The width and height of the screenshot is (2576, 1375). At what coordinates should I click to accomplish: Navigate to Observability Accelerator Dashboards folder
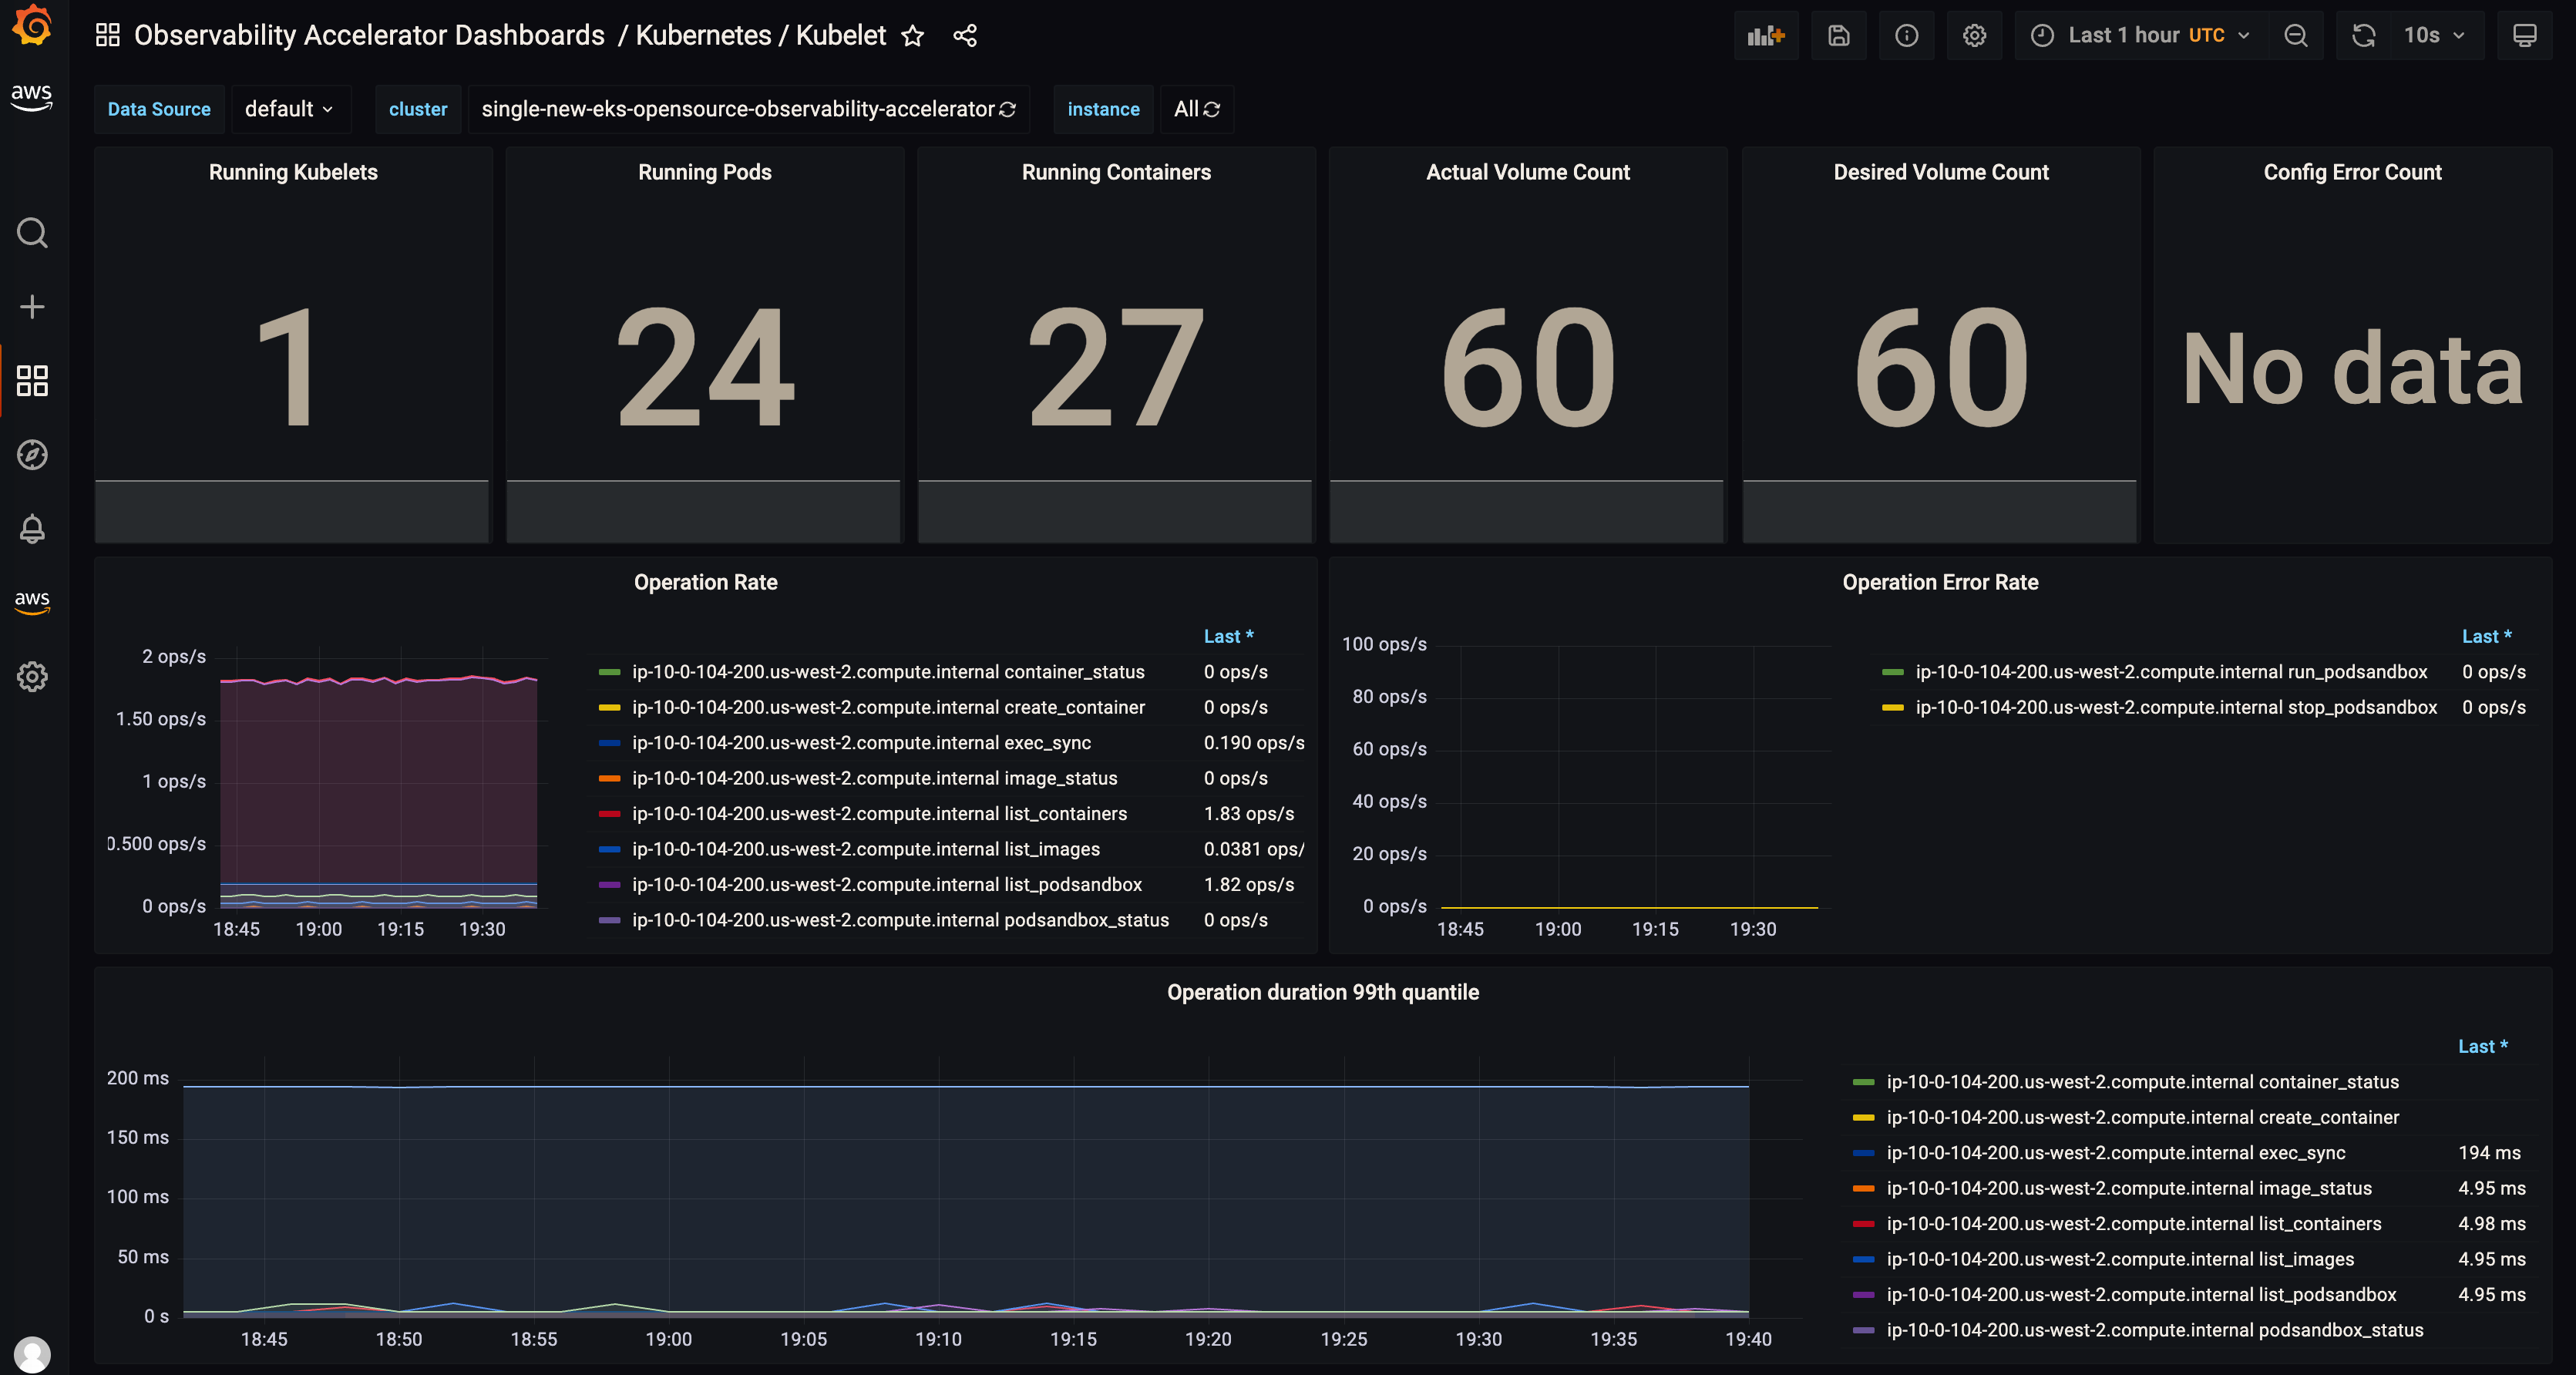point(368,36)
